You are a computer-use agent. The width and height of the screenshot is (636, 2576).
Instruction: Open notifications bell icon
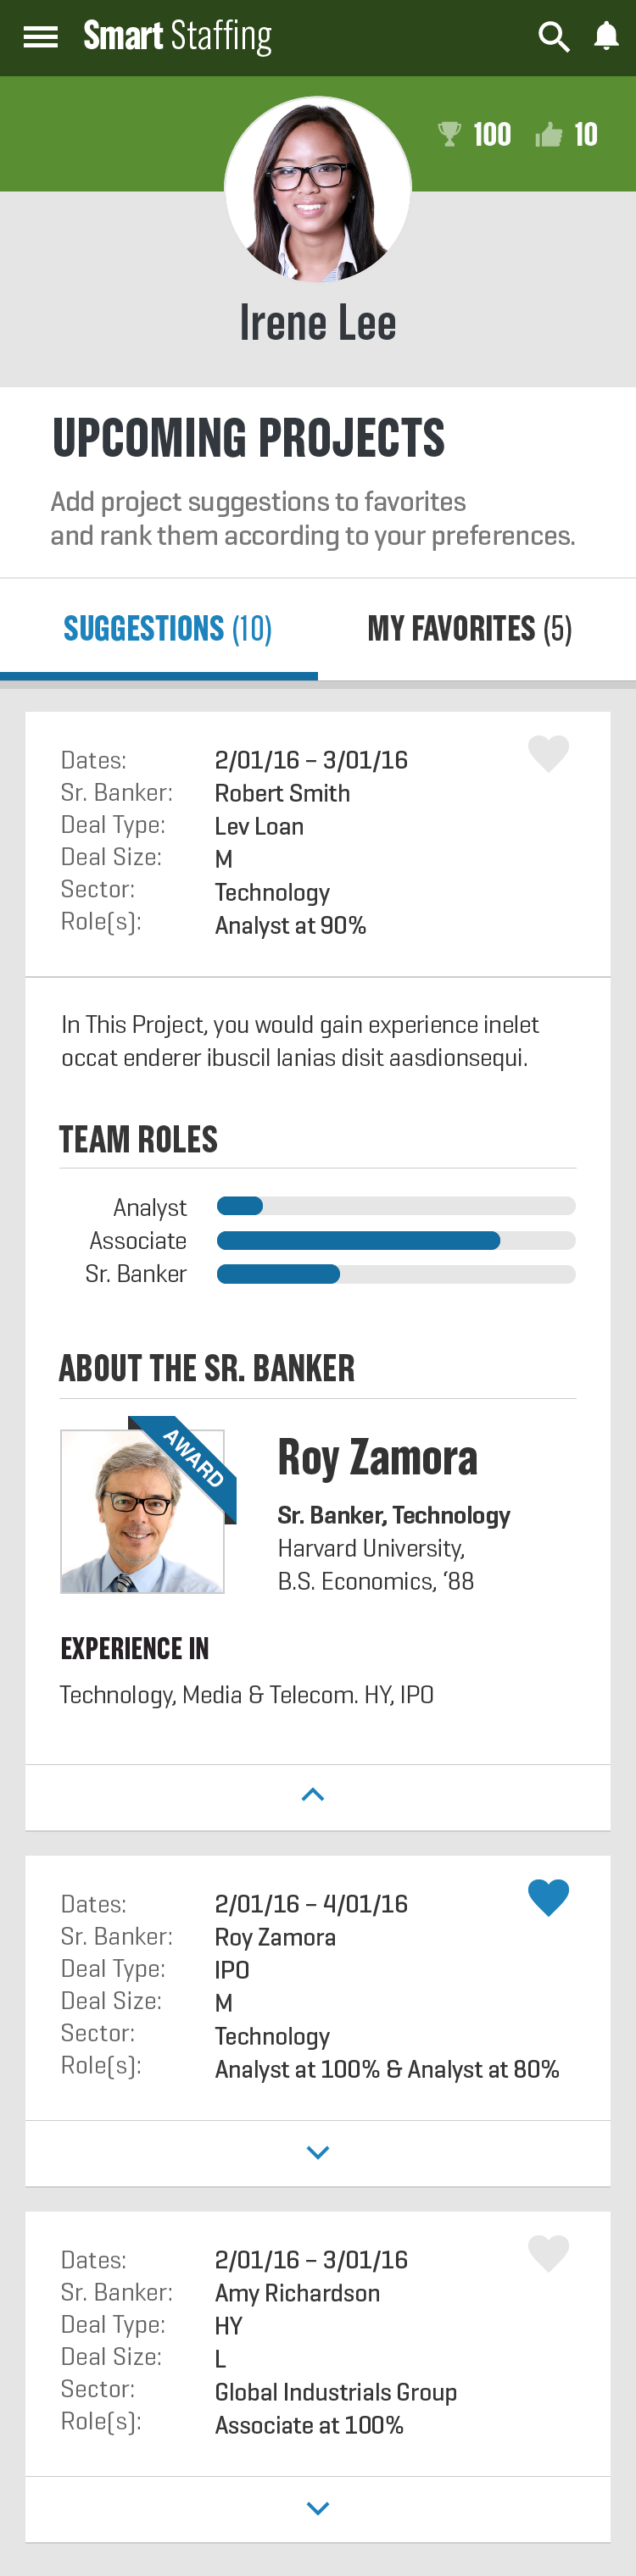[x=606, y=36]
